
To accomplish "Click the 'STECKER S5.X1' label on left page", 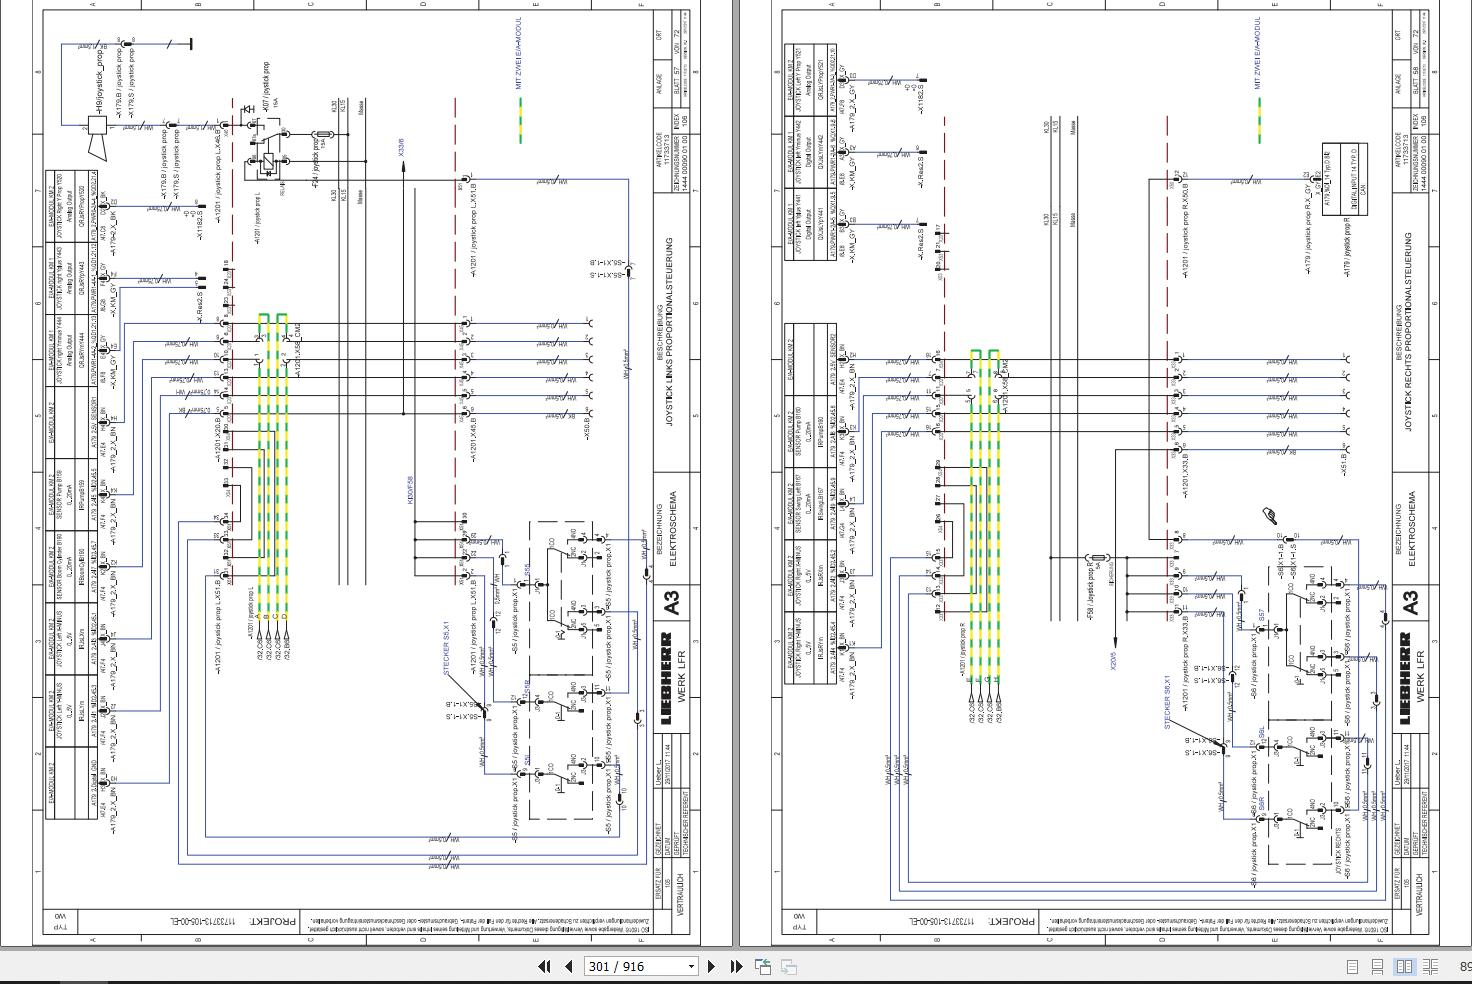I will coord(447,649).
